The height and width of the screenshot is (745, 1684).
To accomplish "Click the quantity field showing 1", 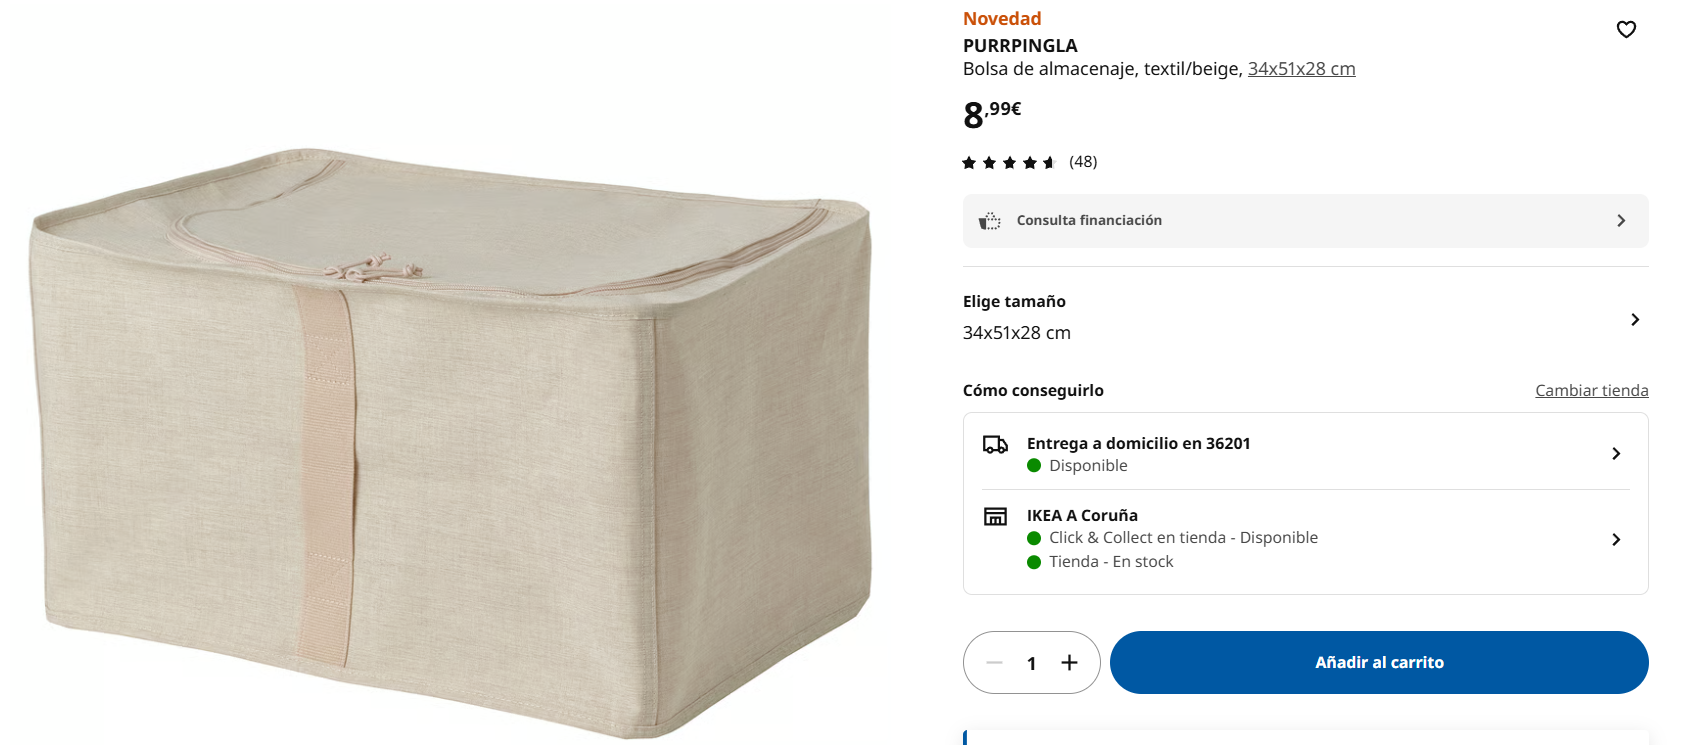I will point(1031,663).
